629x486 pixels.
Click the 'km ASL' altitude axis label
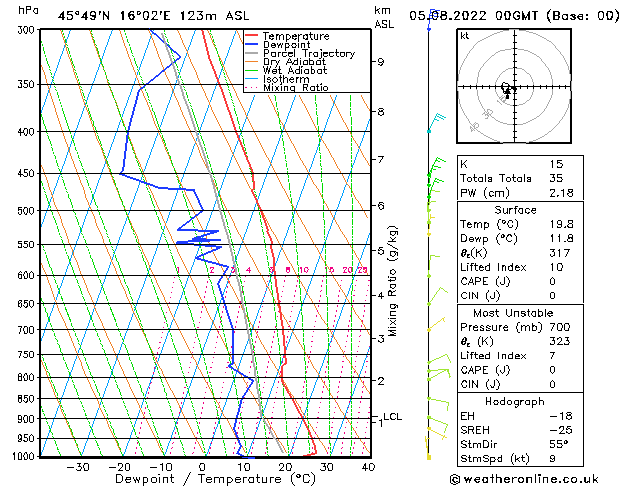(384, 17)
